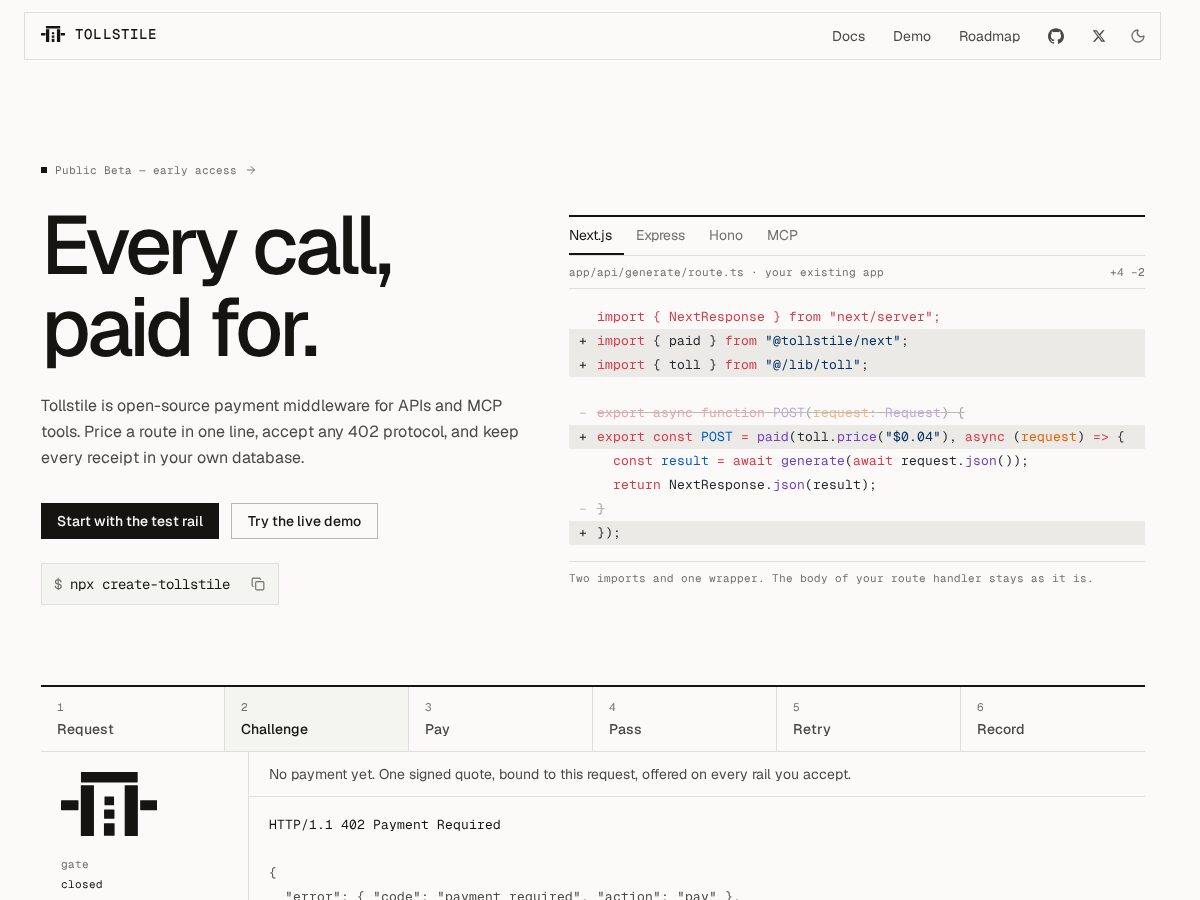The height and width of the screenshot is (900, 1200).
Task: Click the 'Two imports and one wrapper' caption
Action: tap(831, 578)
